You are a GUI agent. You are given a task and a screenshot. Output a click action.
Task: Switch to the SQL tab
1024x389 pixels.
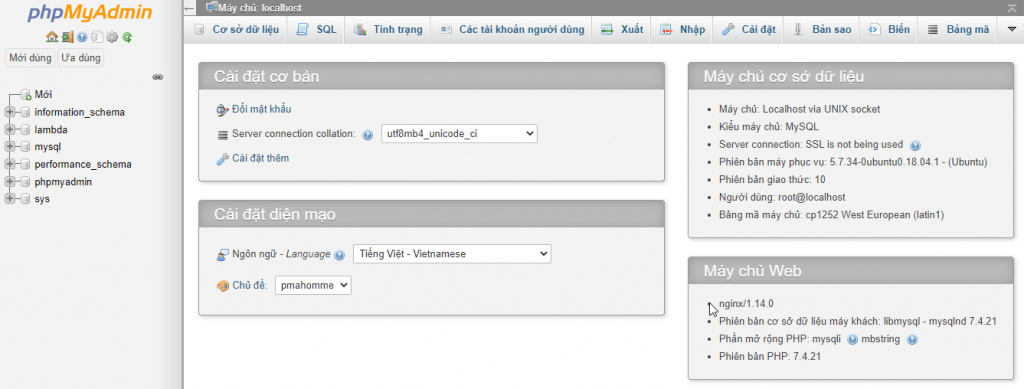[317, 29]
